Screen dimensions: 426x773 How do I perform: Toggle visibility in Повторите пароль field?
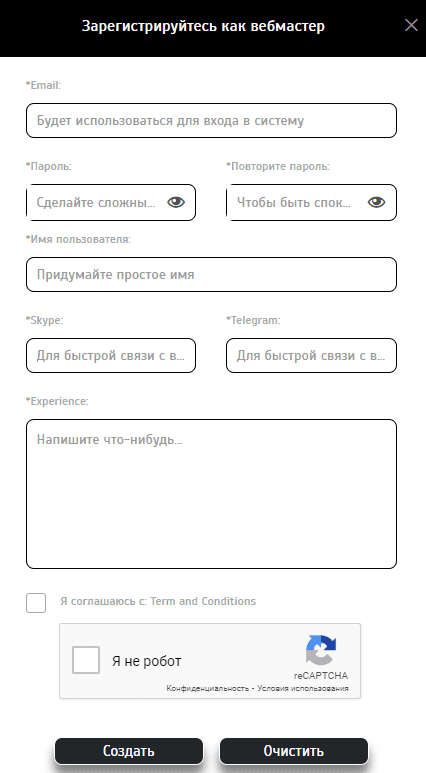click(376, 202)
